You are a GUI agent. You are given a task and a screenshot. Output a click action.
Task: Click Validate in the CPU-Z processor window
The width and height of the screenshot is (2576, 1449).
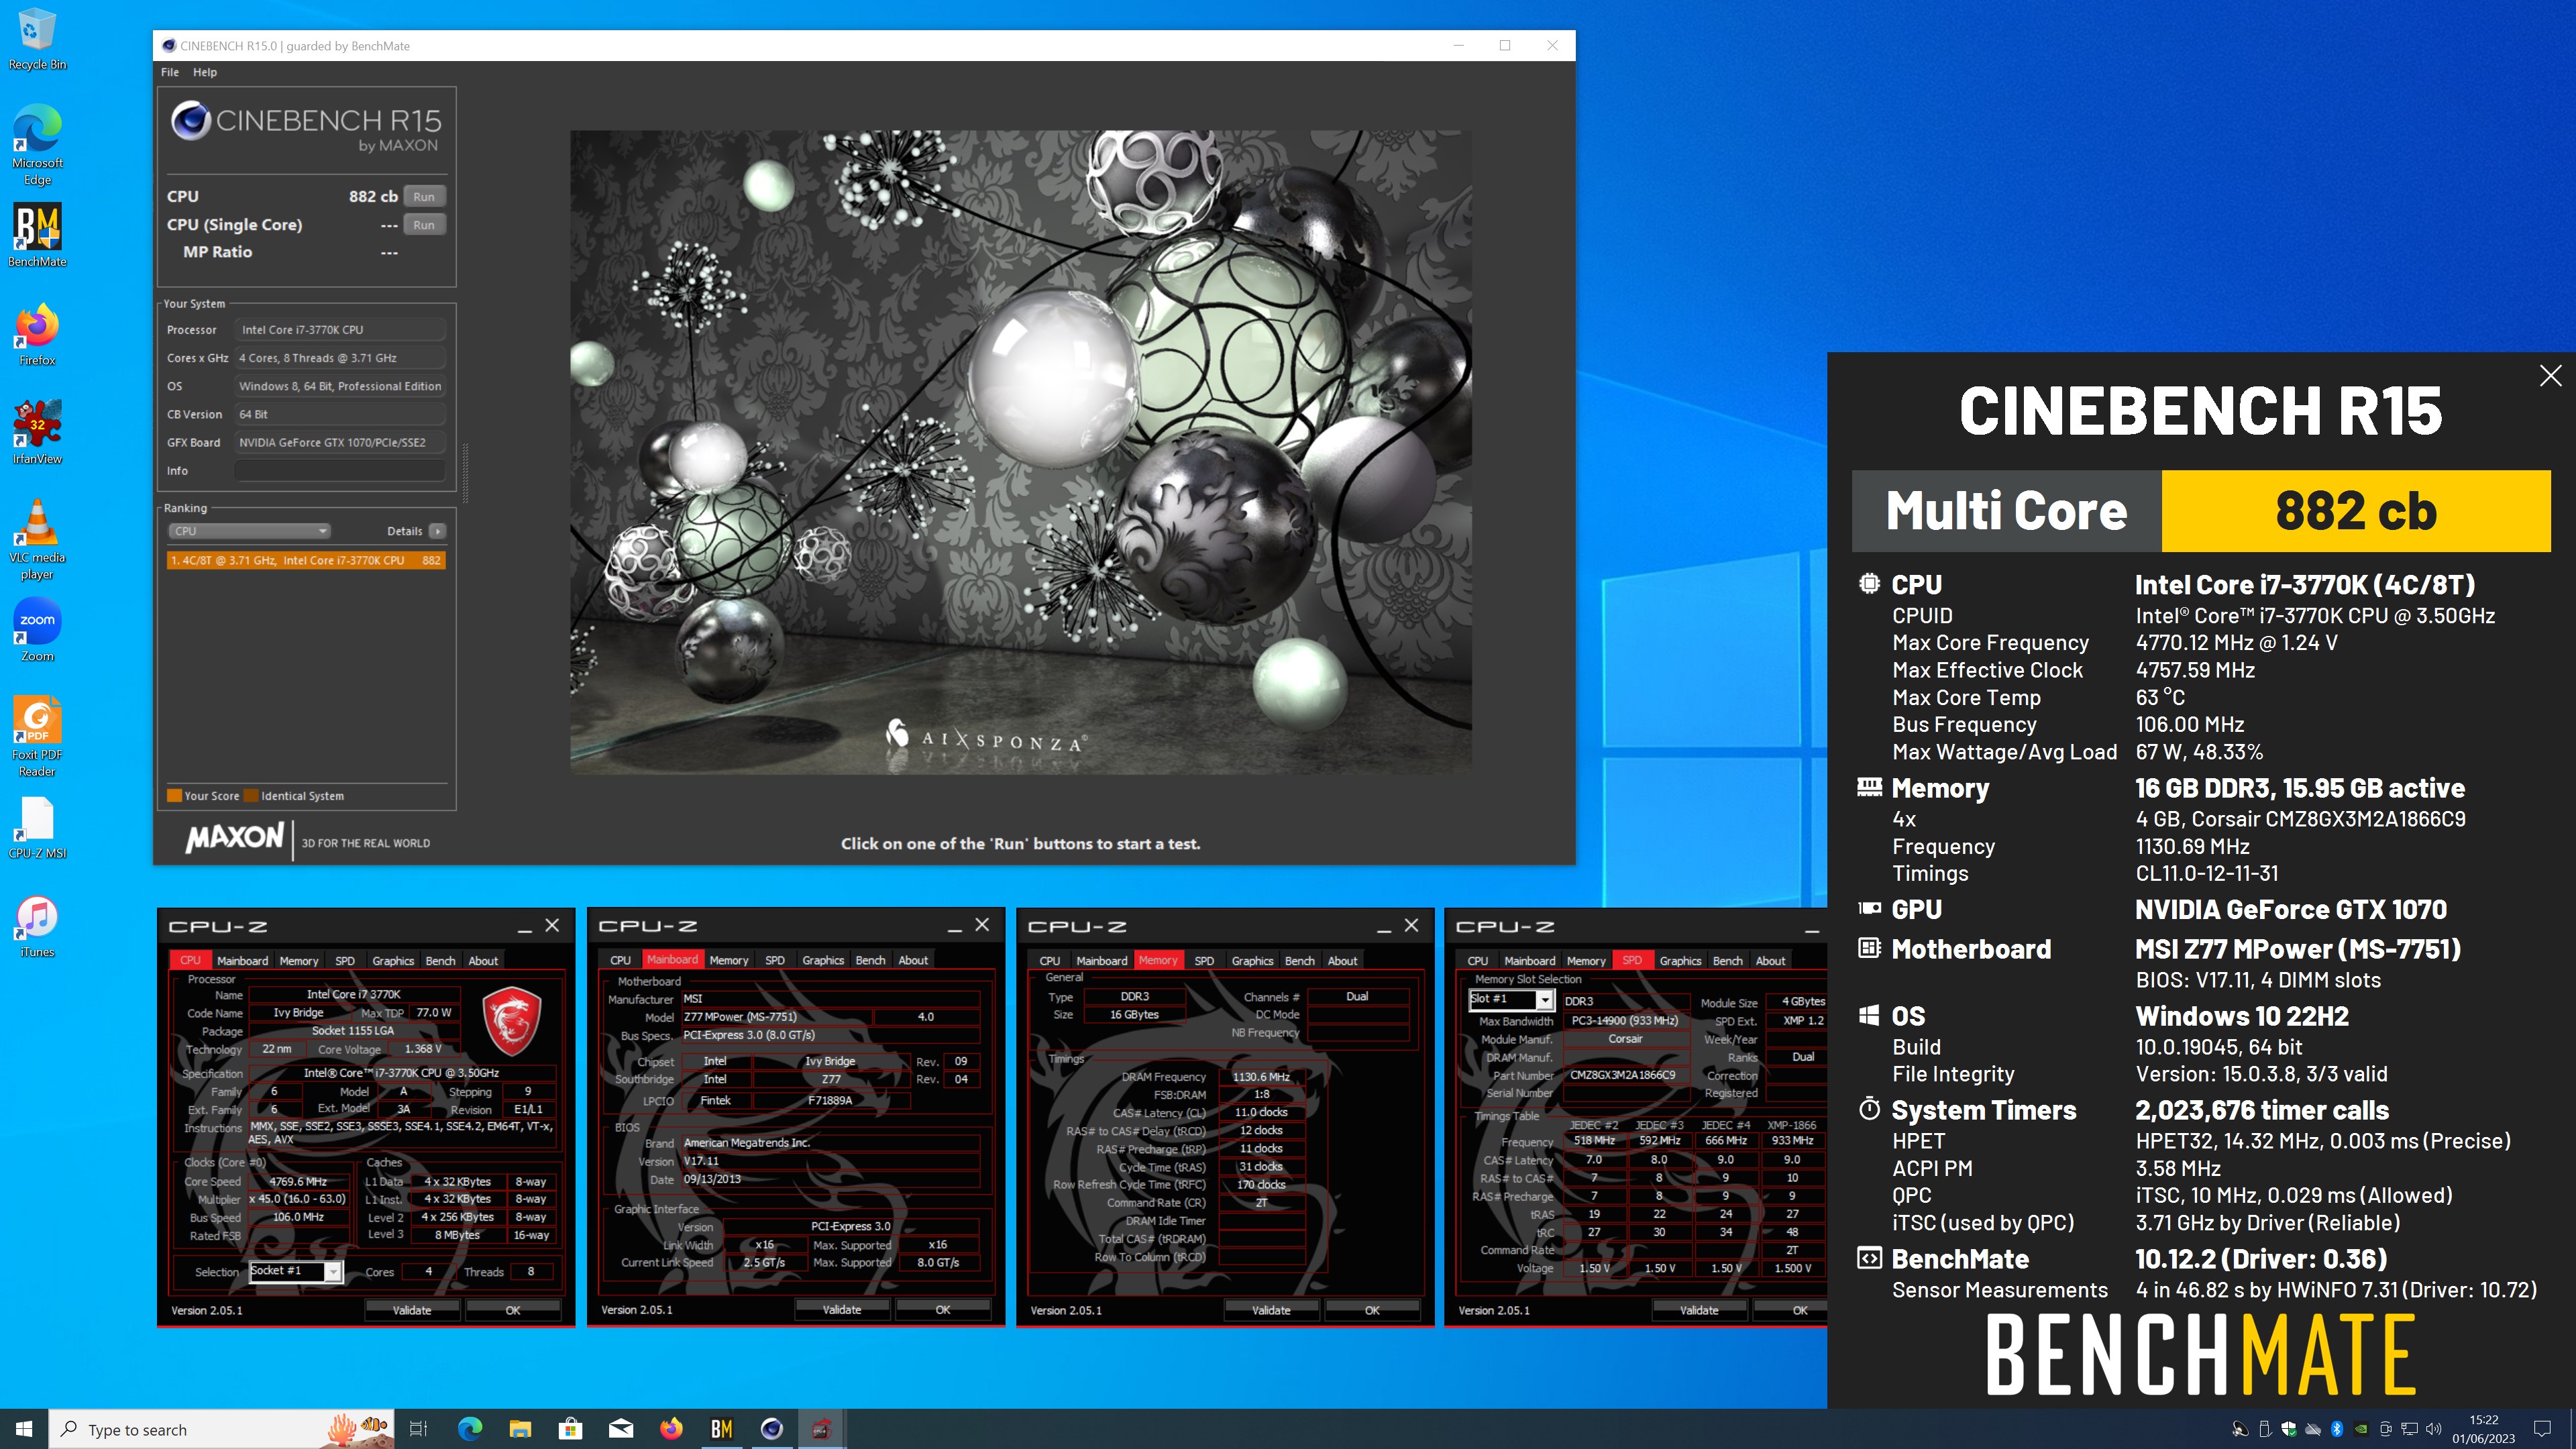tap(411, 1310)
